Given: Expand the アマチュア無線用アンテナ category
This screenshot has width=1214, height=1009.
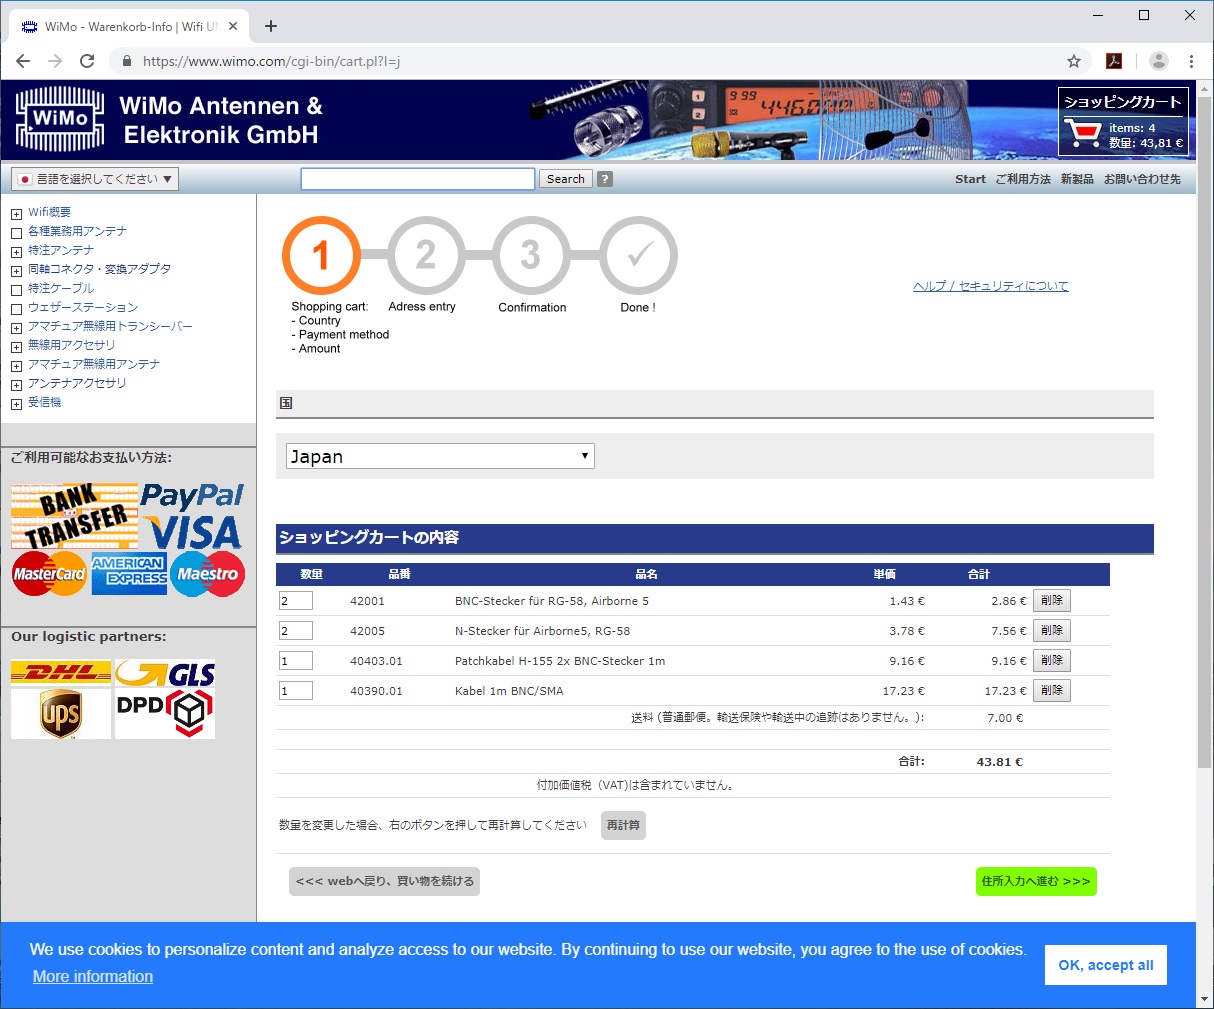Looking at the screenshot, I should 16,366.
